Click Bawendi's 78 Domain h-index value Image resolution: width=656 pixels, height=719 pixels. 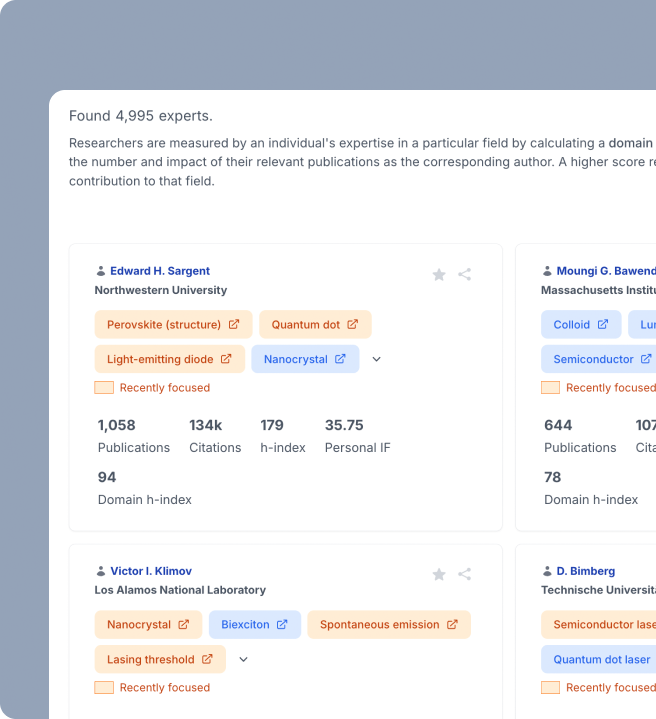[552, 477]
